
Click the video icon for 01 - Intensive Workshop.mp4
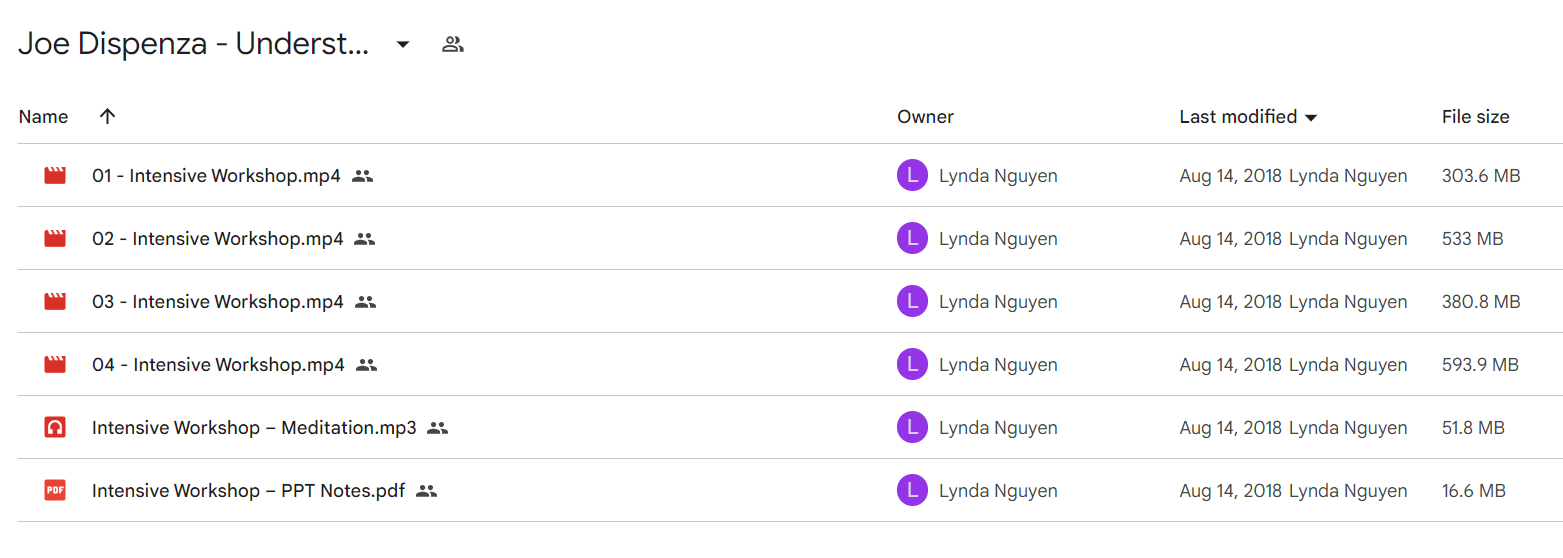(55, 176)
